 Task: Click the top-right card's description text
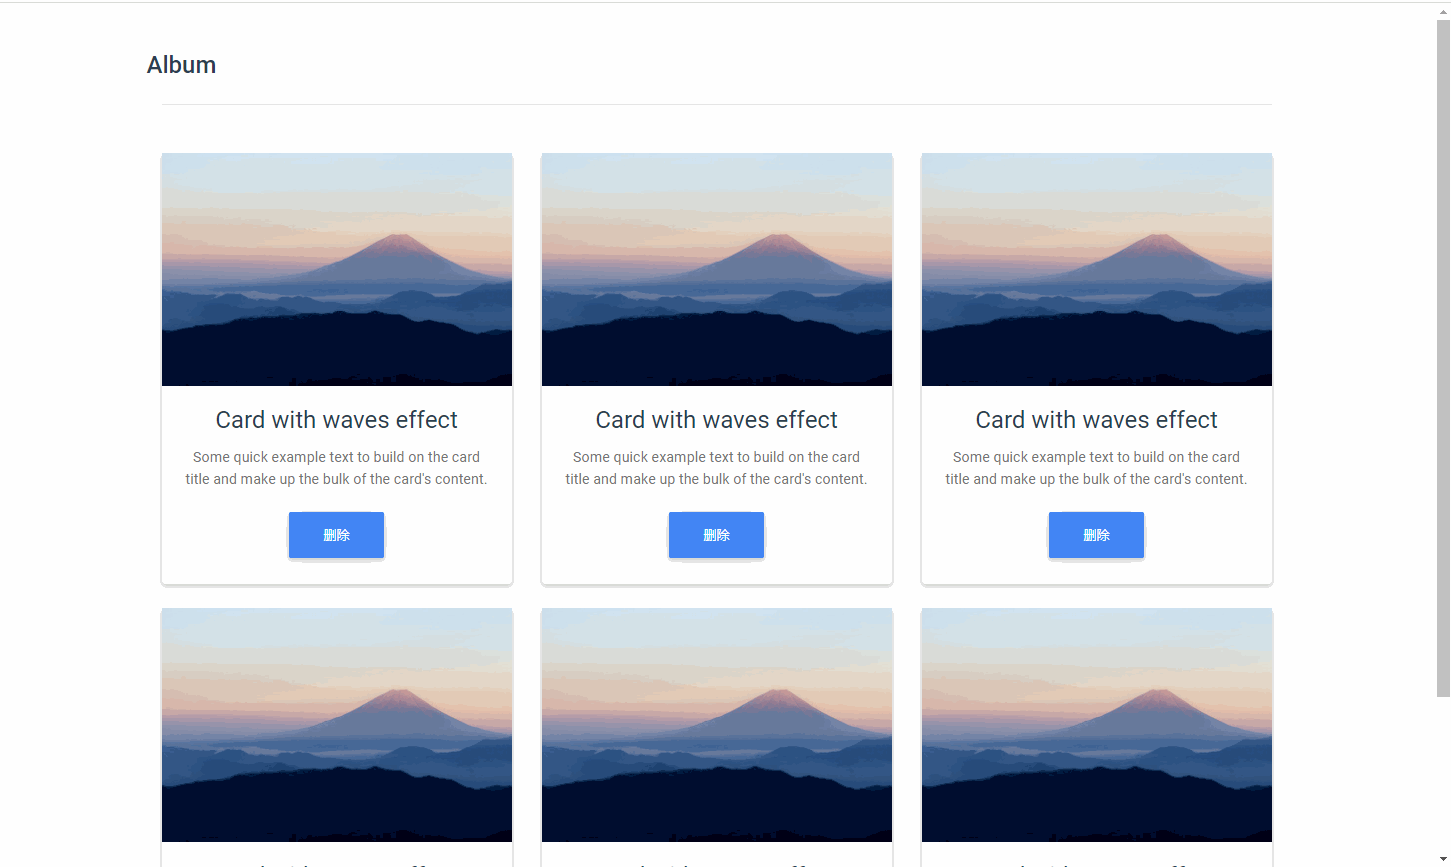pos(1097,468)
